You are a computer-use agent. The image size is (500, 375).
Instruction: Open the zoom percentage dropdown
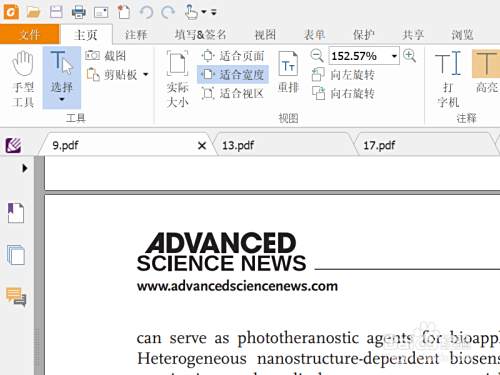tap(394, 56)
